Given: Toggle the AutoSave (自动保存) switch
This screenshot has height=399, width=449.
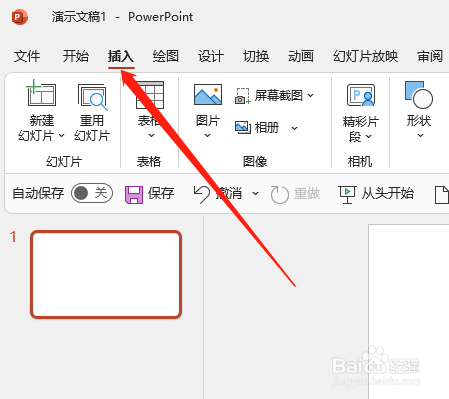Looking at the screenshot, I should coord(92,193).
